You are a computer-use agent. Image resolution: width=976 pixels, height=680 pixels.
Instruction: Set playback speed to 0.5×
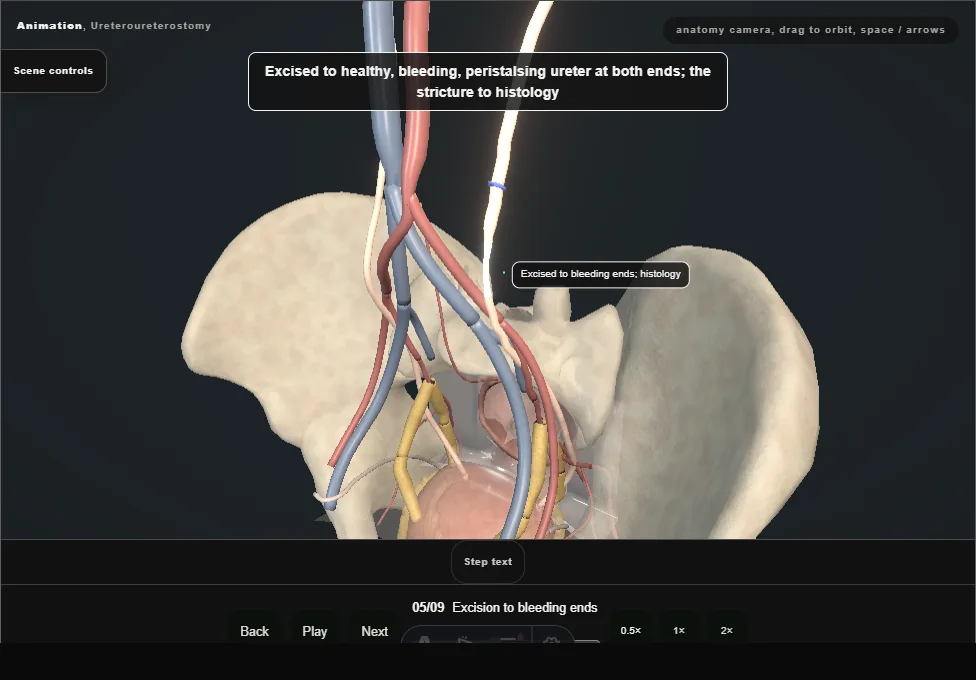click(631, 630)
